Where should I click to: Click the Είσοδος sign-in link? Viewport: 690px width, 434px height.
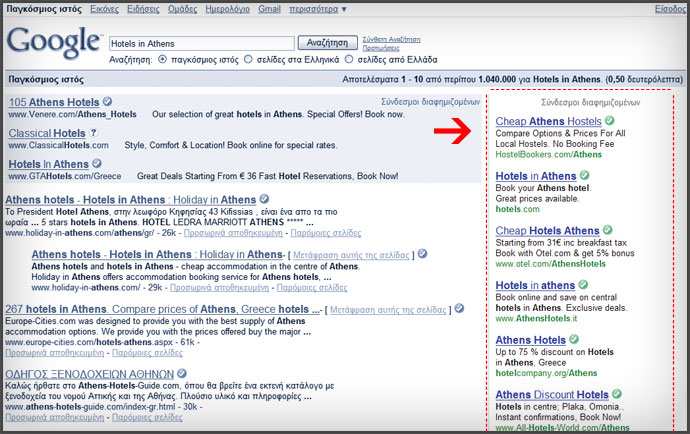[670, 9]
